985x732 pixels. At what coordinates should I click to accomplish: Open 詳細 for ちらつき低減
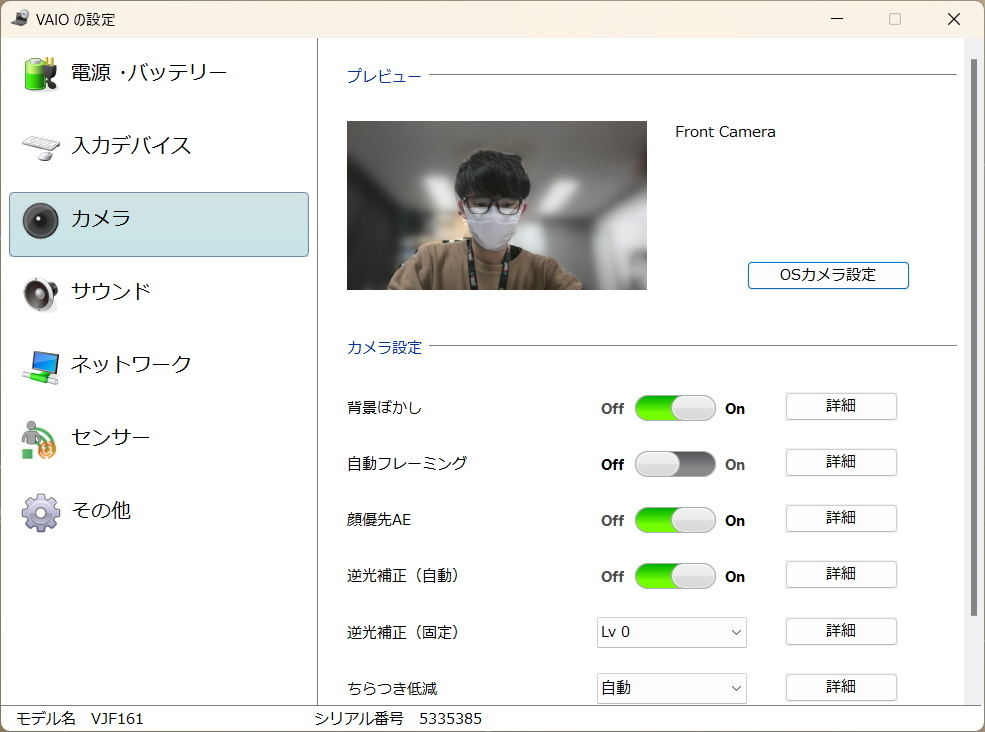tap(841, 687)
